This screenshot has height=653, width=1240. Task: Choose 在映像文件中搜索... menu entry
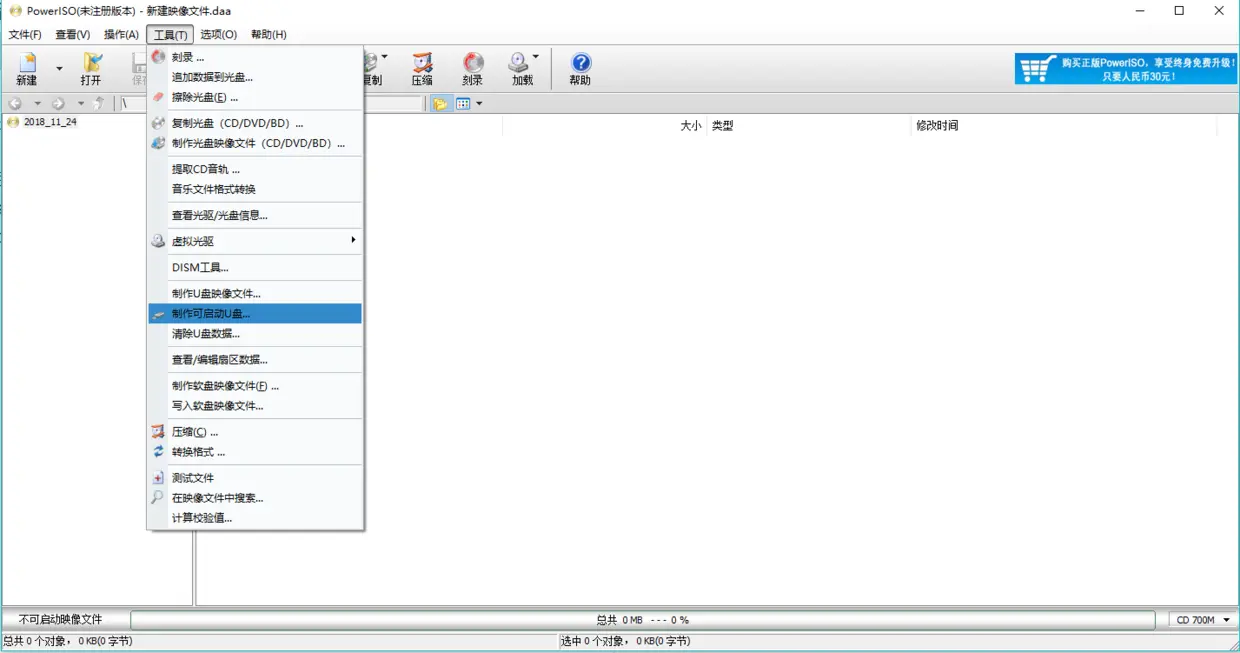coord(255,497)
